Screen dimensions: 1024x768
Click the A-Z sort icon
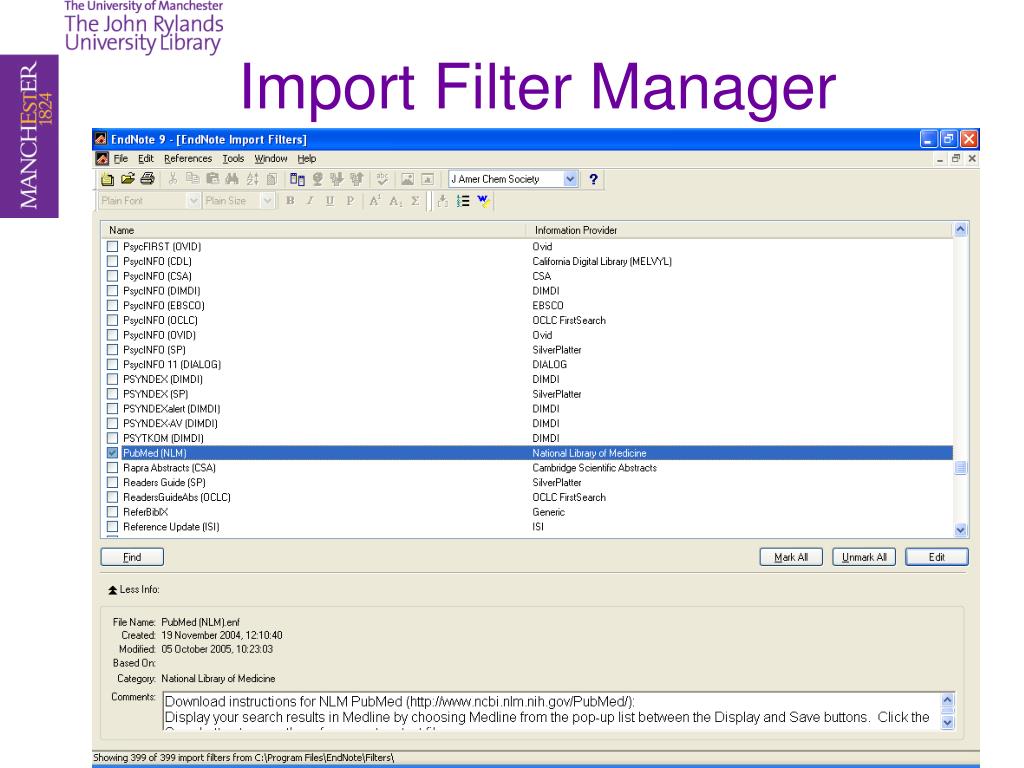[252, 179]
